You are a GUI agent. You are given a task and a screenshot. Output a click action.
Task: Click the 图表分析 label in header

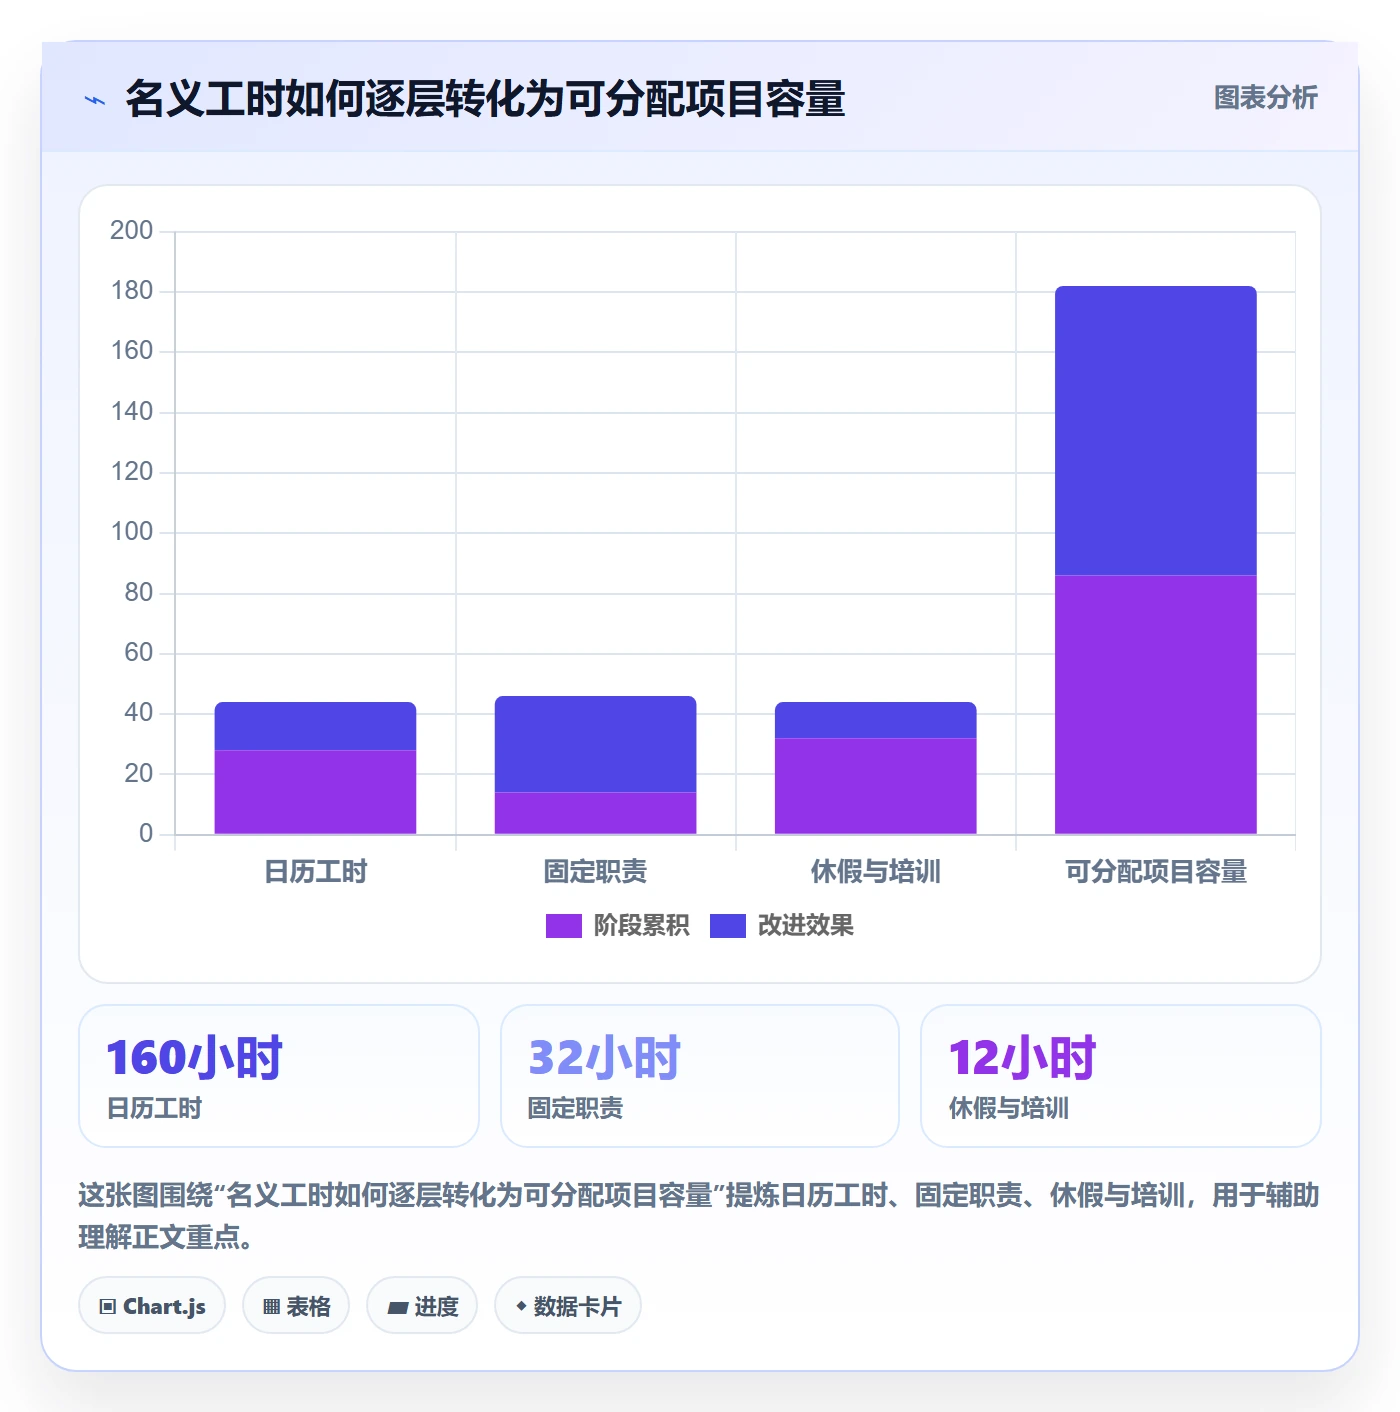tap(1266, 98)
